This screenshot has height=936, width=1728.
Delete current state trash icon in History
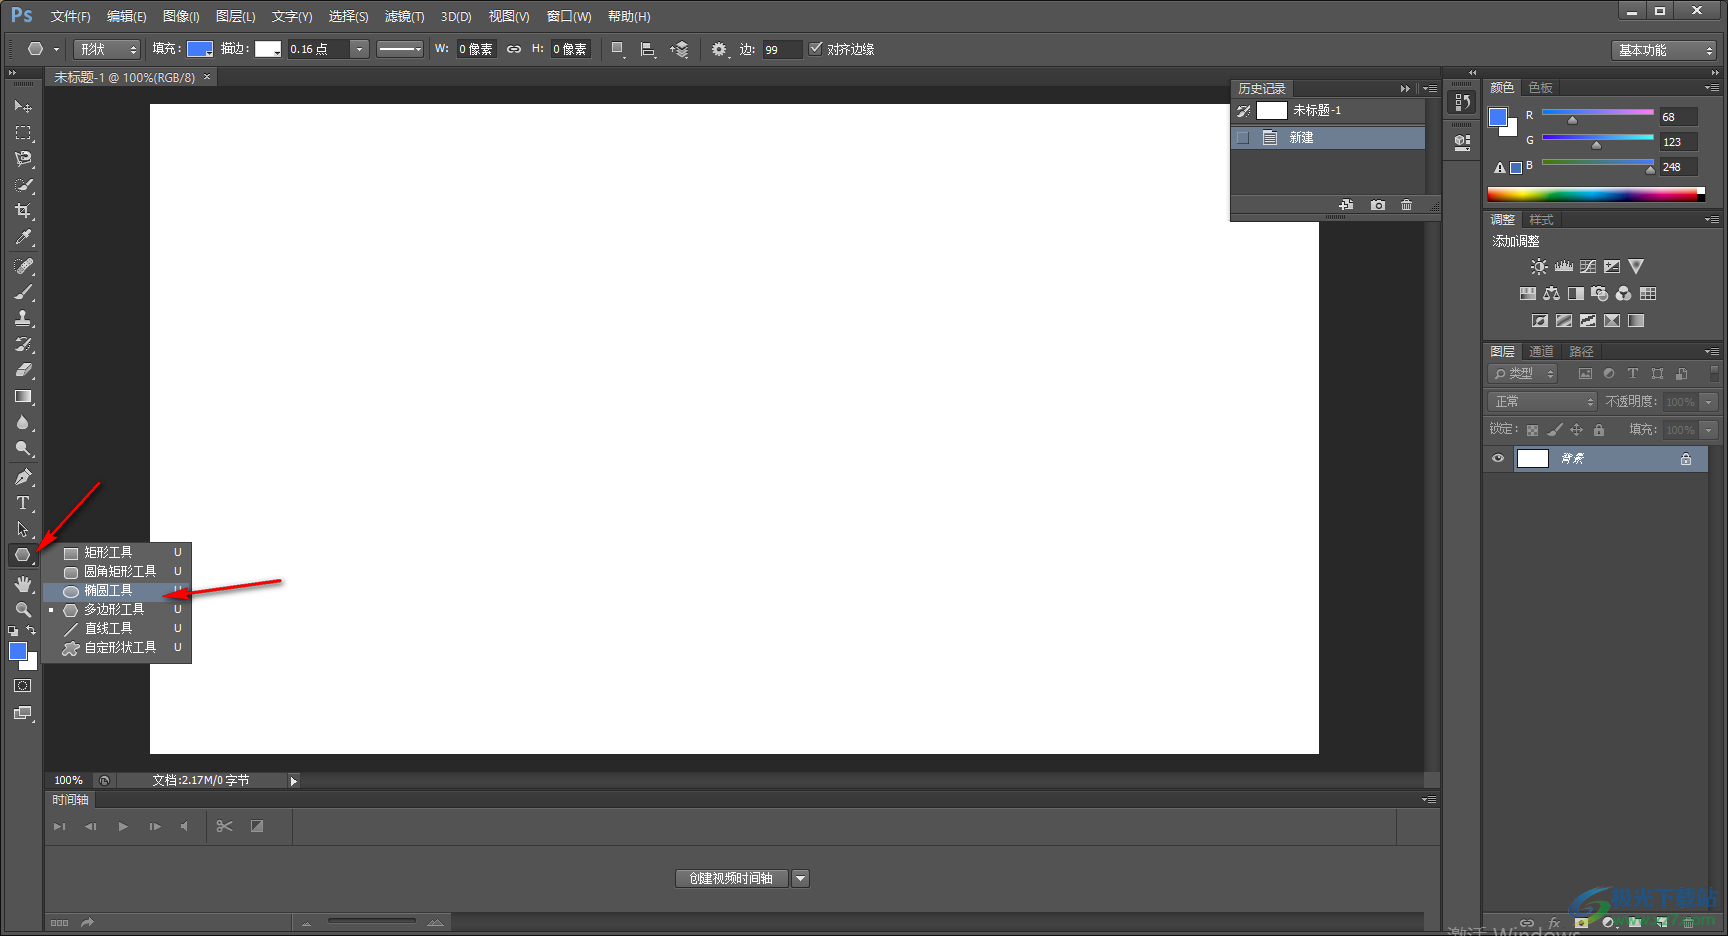click(1406, 205)
